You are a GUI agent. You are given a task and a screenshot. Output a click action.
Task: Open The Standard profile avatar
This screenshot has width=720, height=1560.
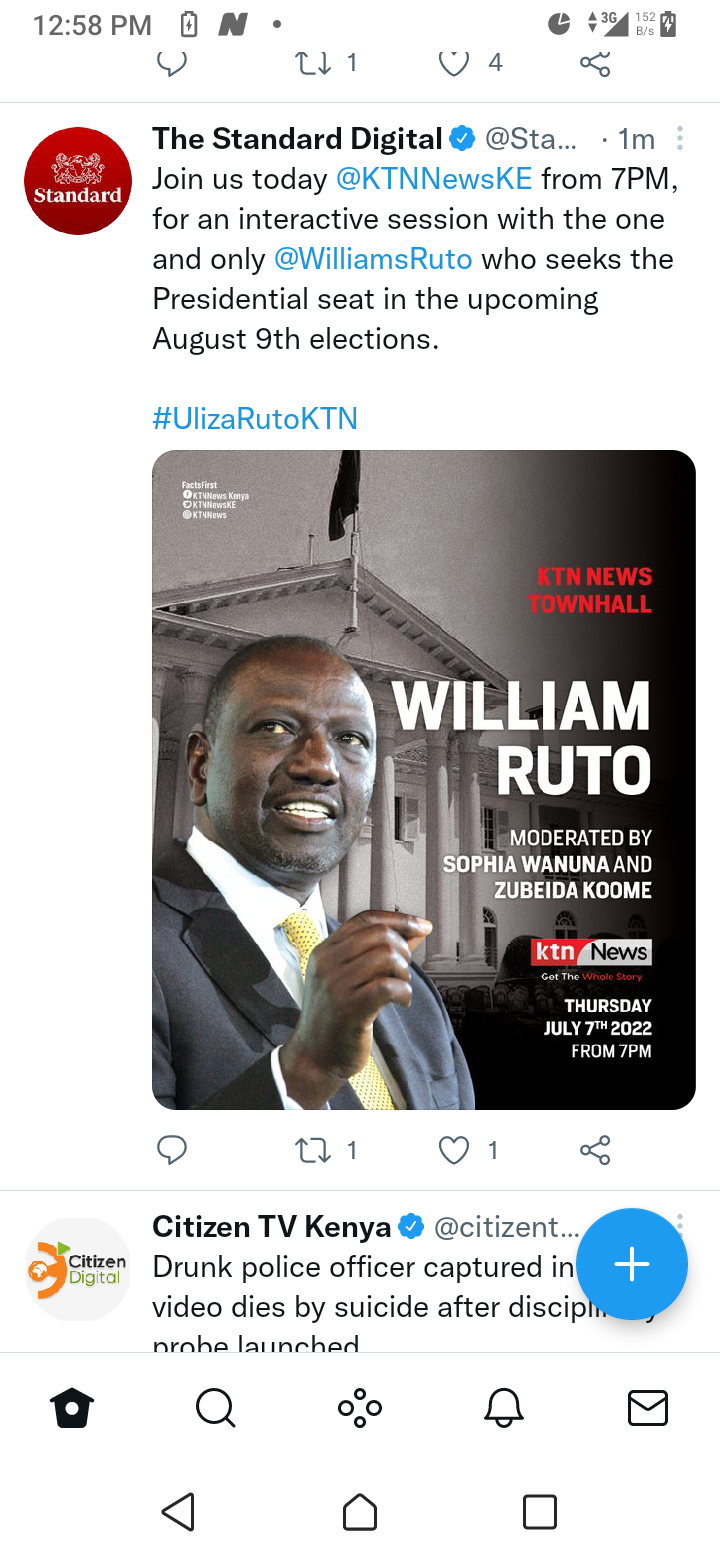(x=78, y=181)
